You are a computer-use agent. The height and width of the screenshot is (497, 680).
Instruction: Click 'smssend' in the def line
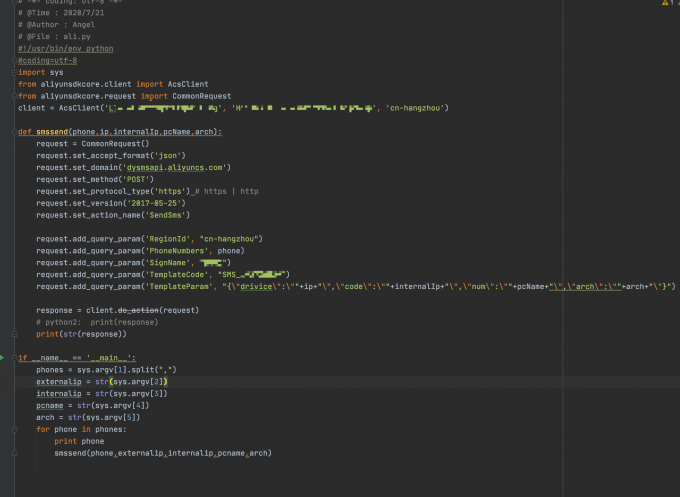52,132
